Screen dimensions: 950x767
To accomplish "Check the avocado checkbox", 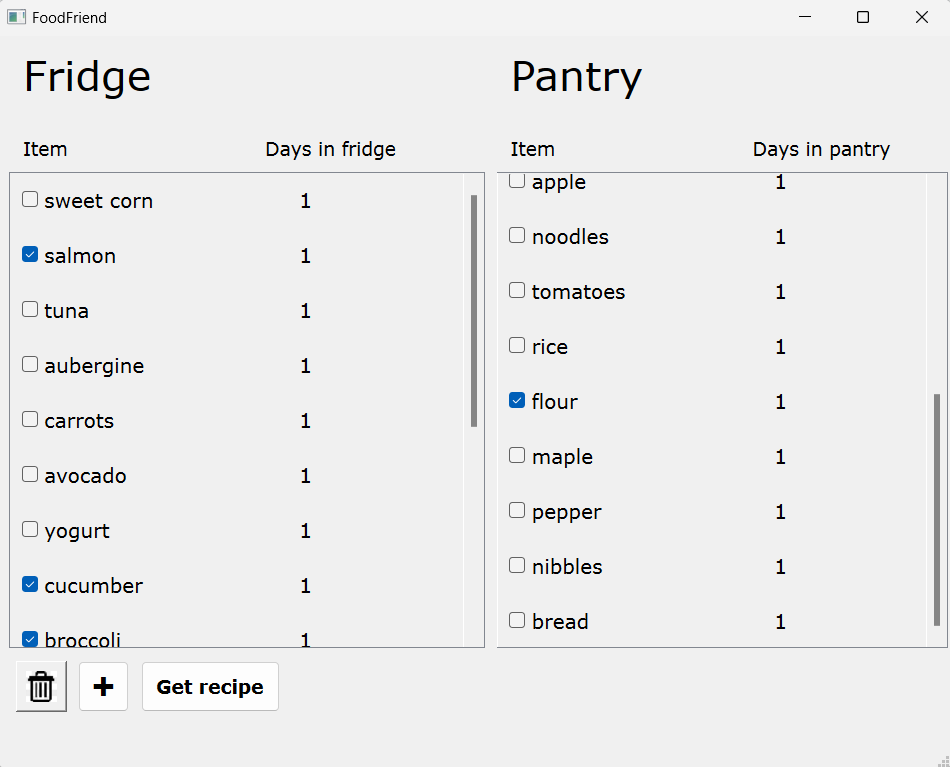I will (x=30, y=475).
